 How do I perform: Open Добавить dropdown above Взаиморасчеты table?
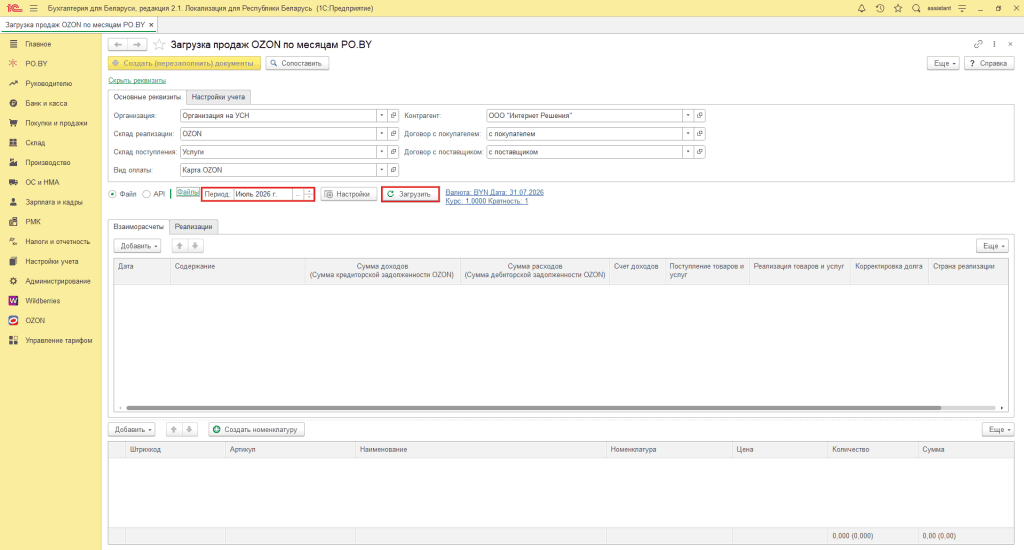pos(137,246)
